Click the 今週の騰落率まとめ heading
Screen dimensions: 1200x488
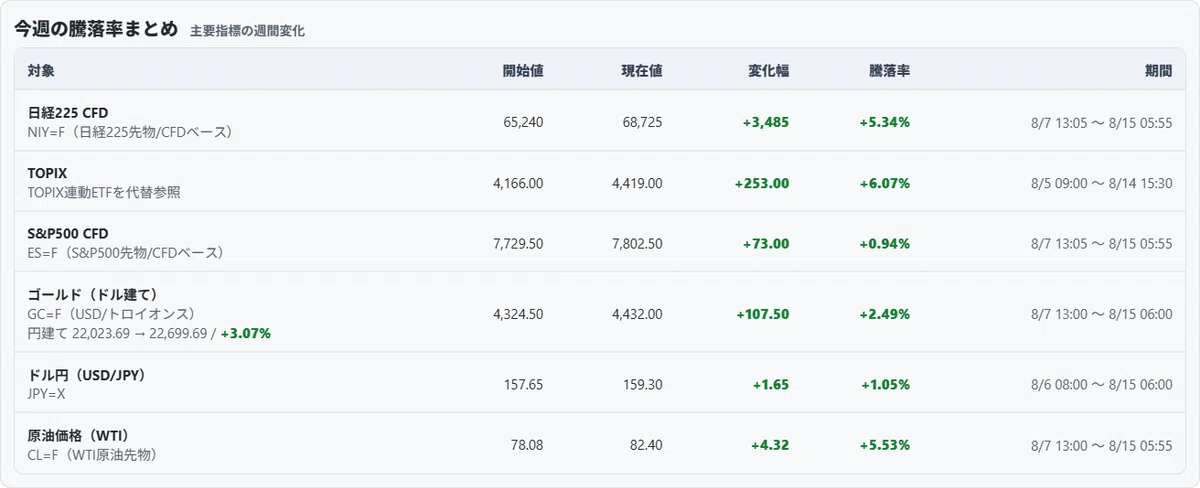tap(96, 29)
